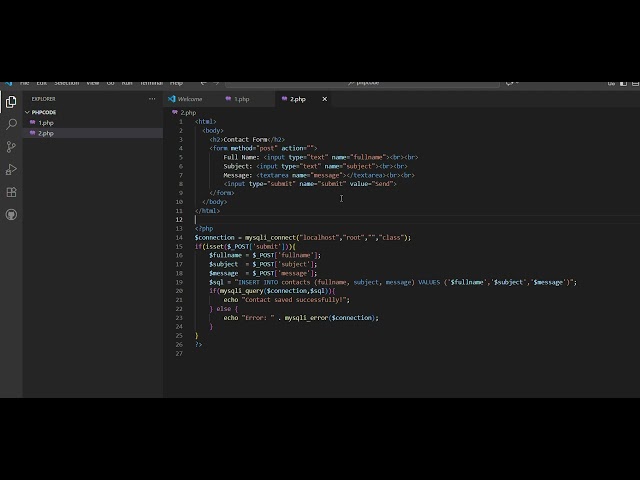Open 1.php in the Explorer tree
Screen dimensions: 640x480
click(x=46, y=123)
